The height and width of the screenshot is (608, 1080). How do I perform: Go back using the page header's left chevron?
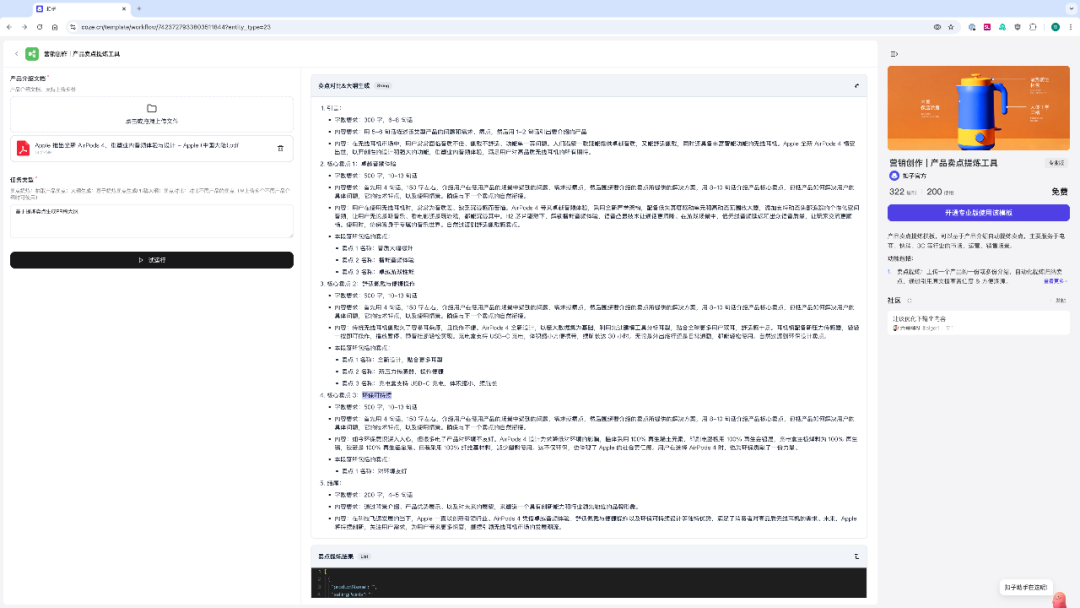(17, 54)
